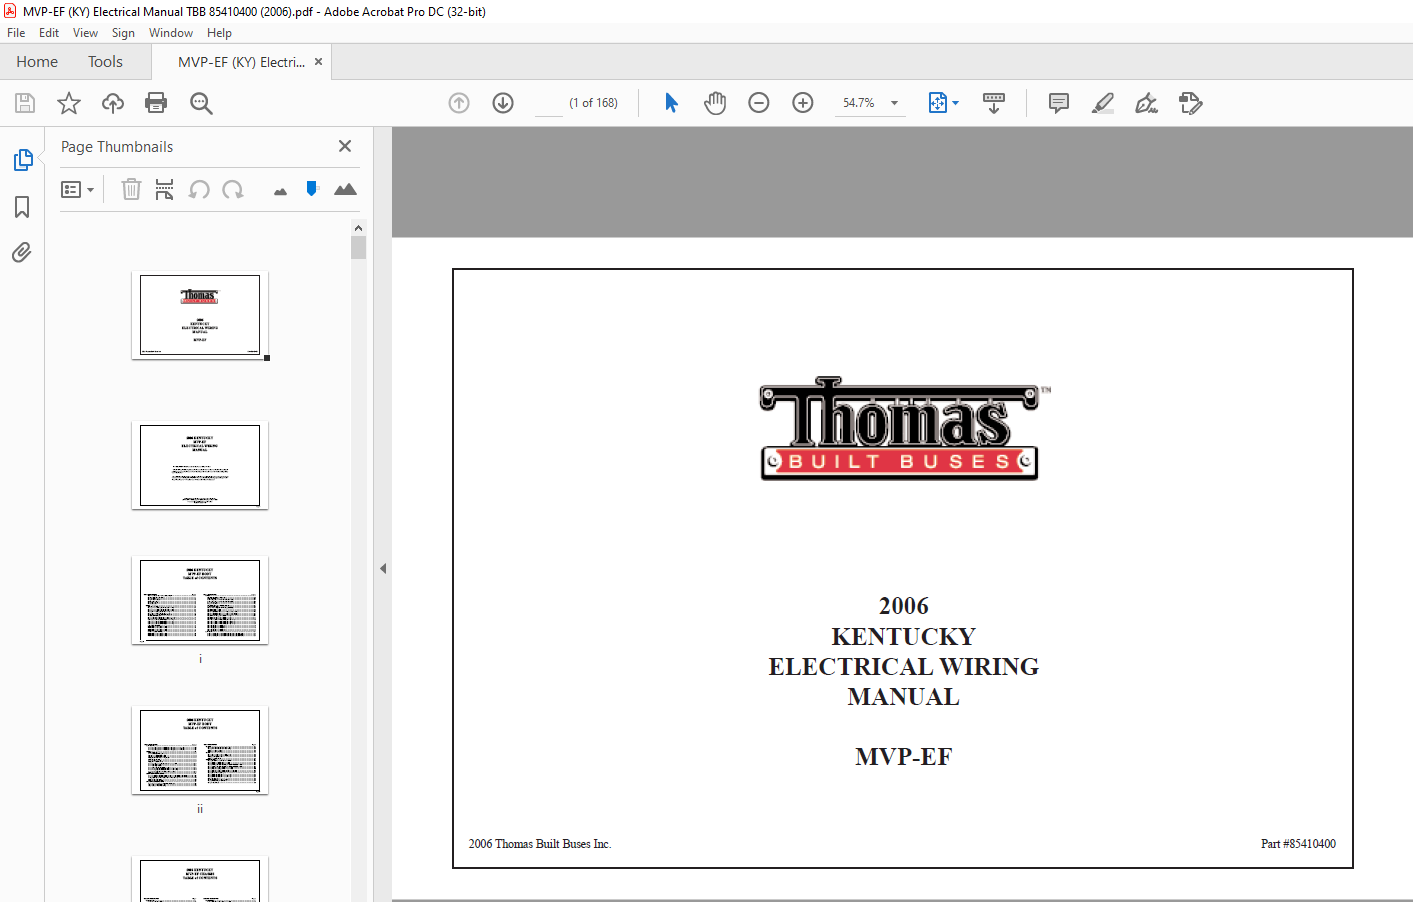Open Page Thumbnails pane icon in sidebar

tap(23, 160)
